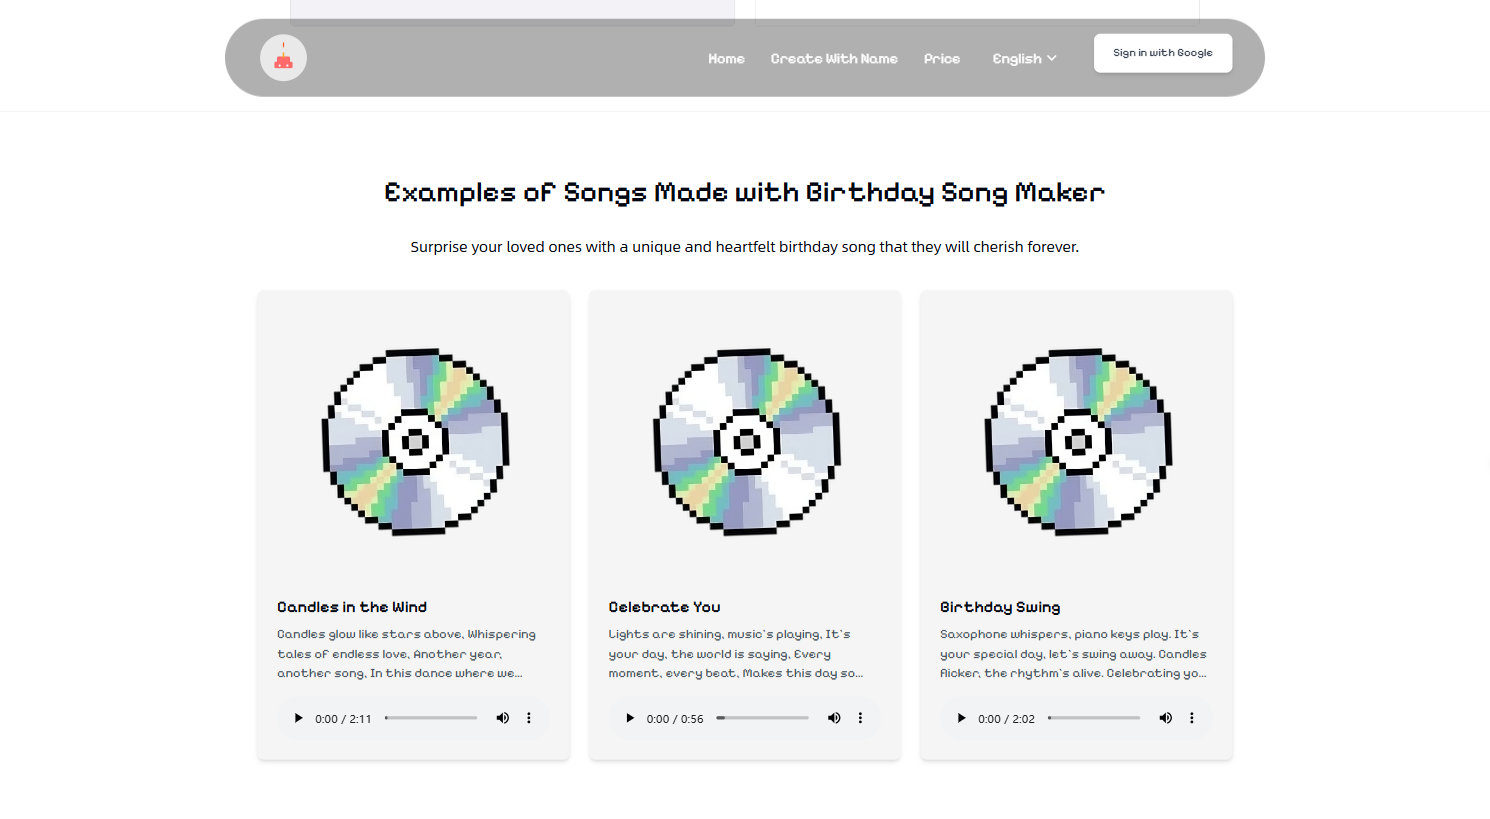Play the Candles in the Wind song

tap(298, 718)
